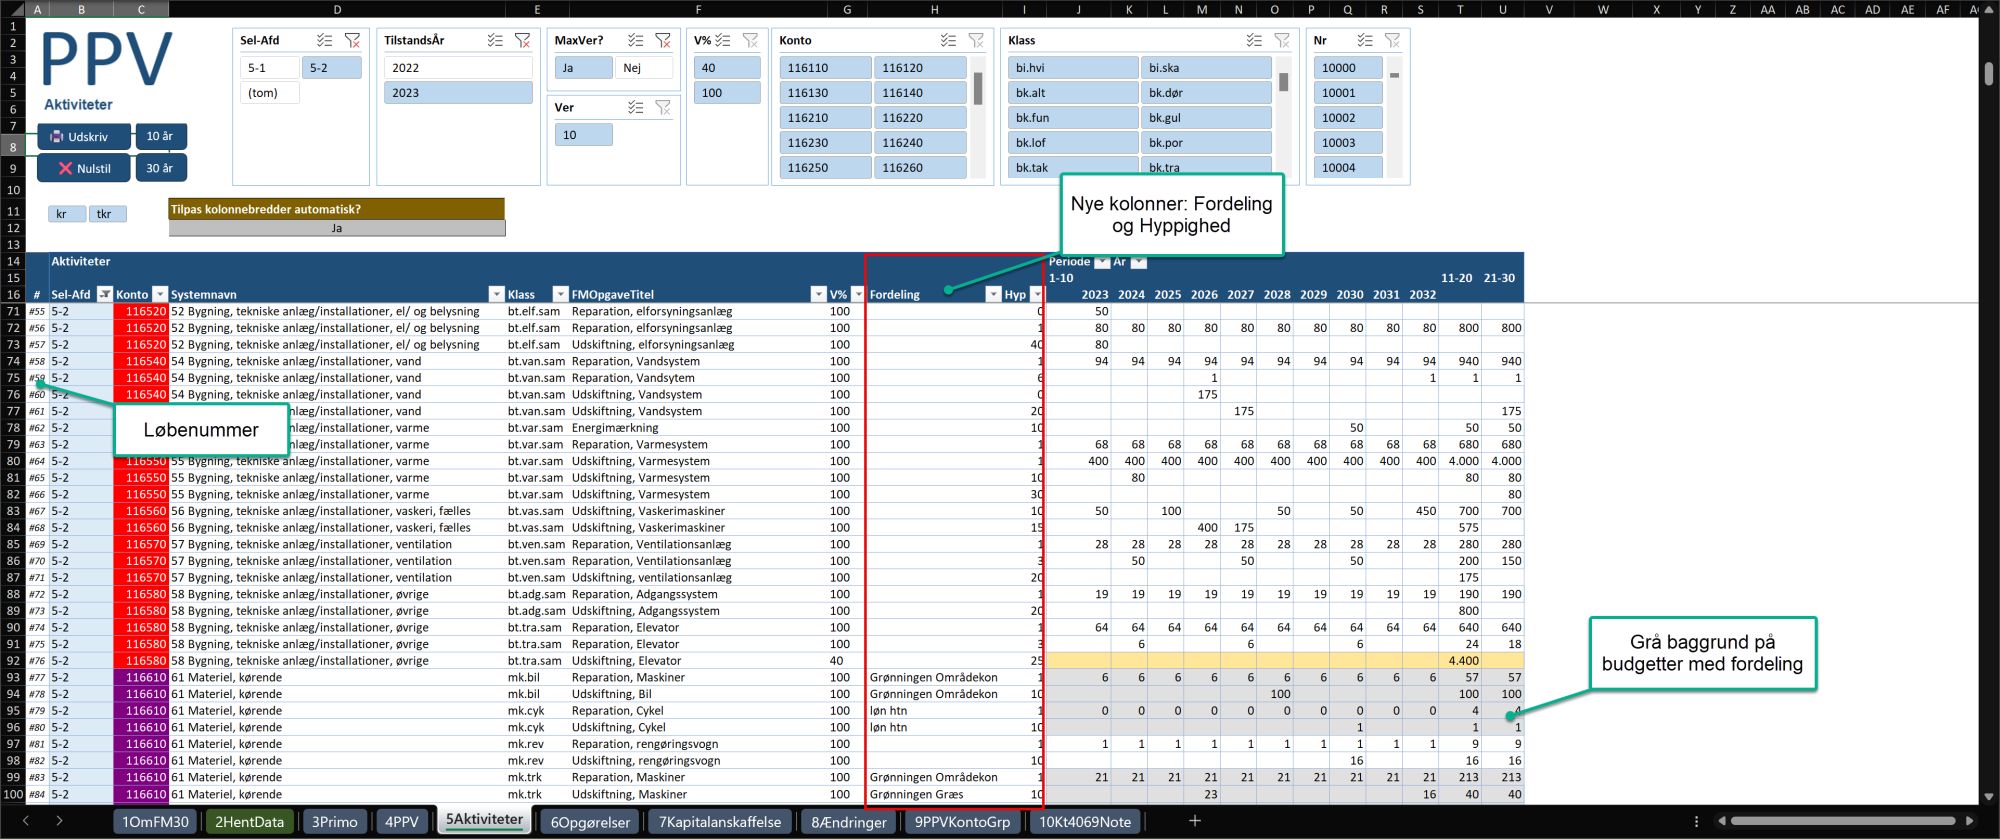The width and height of the screenshot is (2000, 839).
Task: Toggle multi-select in the MaxVer? slicer
Action: (636, 40)
